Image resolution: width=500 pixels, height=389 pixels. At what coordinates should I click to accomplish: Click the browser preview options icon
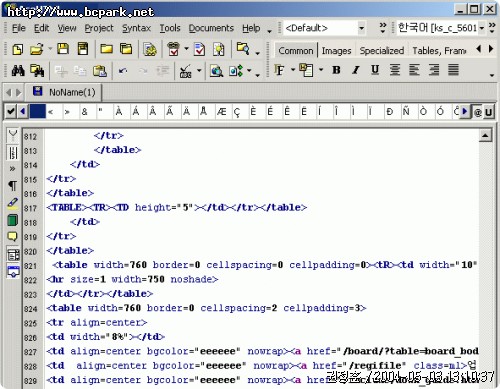coord(236,71)
